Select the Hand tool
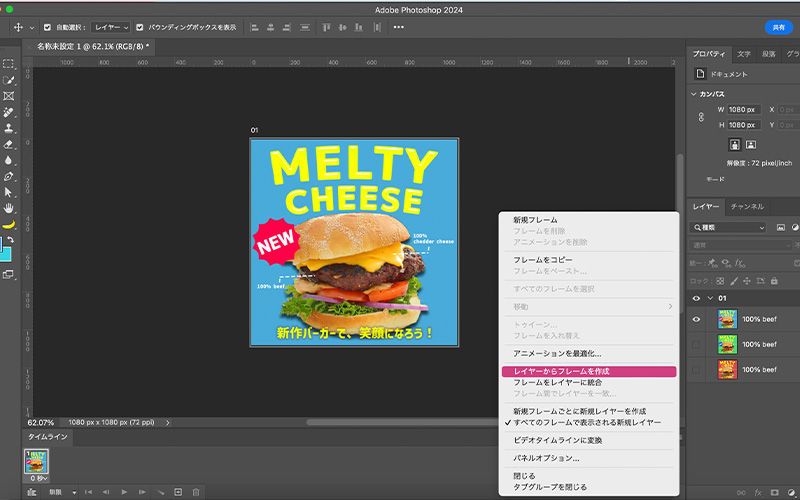The image size is (800, 500). (9, 207)
